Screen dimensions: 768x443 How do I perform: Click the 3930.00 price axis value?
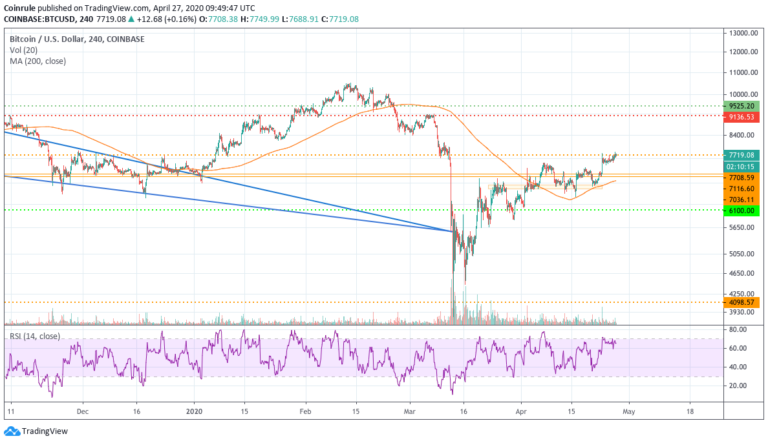coord(742,312)
